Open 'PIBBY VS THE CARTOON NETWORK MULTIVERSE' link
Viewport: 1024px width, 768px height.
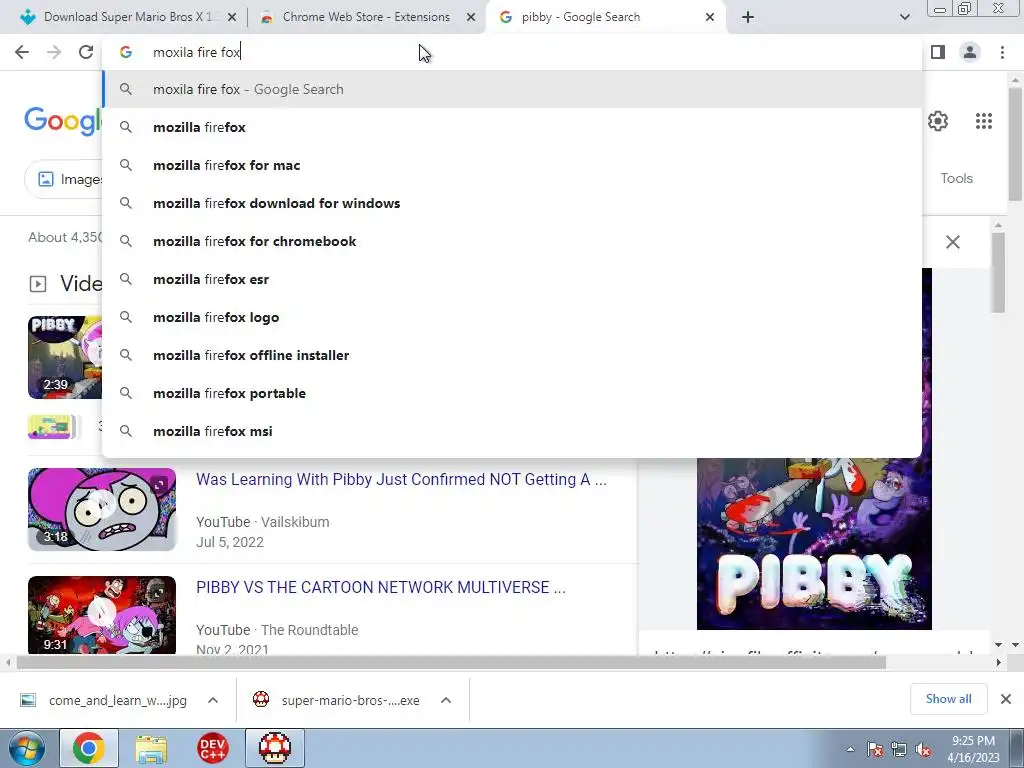[x=381, y=587]
